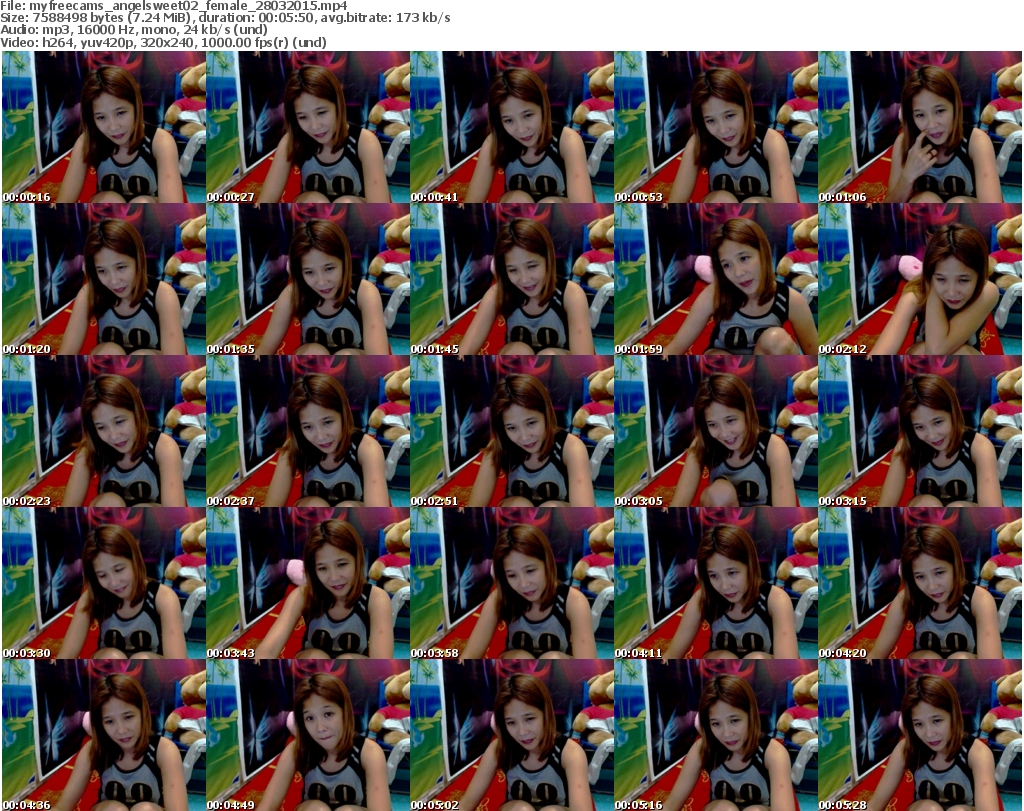This screenshot has width=1024, height=811.
Task: Click the thumbnail stamped 00:05:16
Action: [716, 735]
